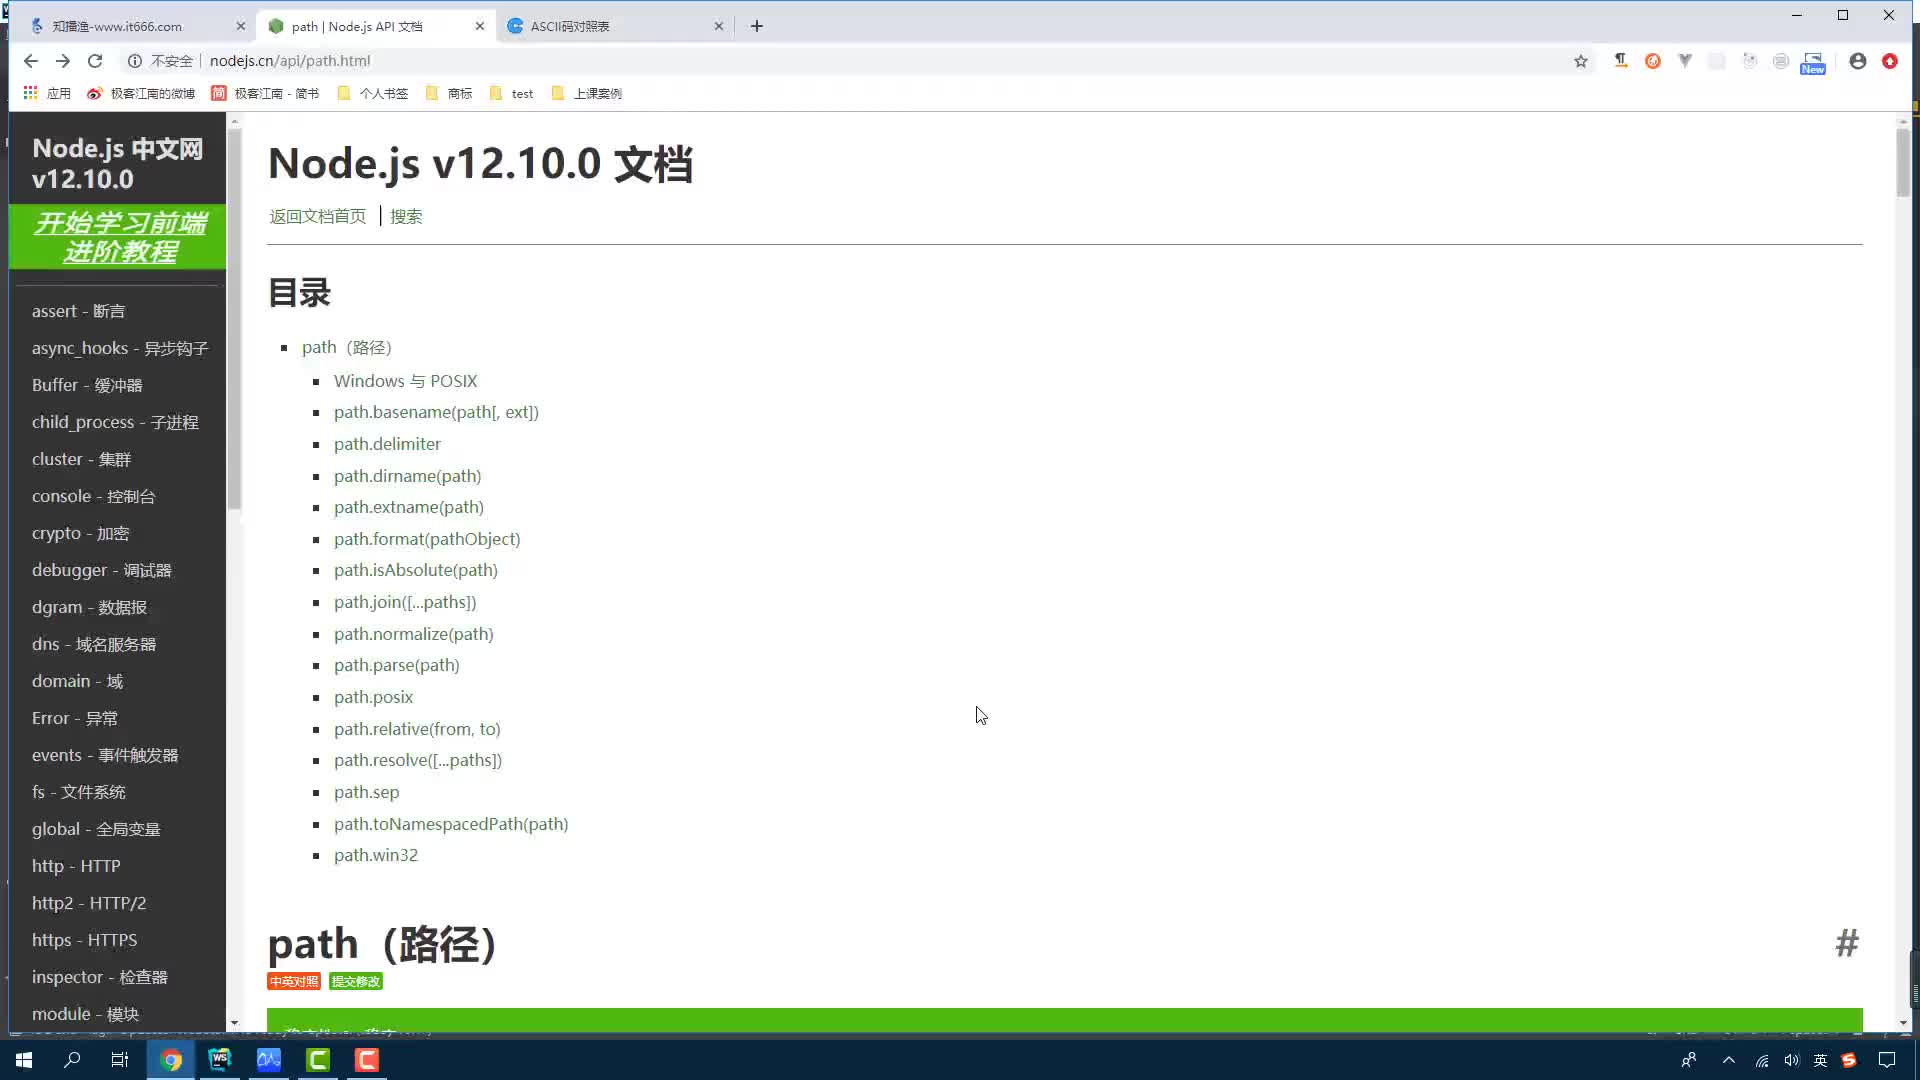Click the main page vertical scrollbar thumb
The height and width of the screenshot is (1080, 1920).
pos(1903,163)
